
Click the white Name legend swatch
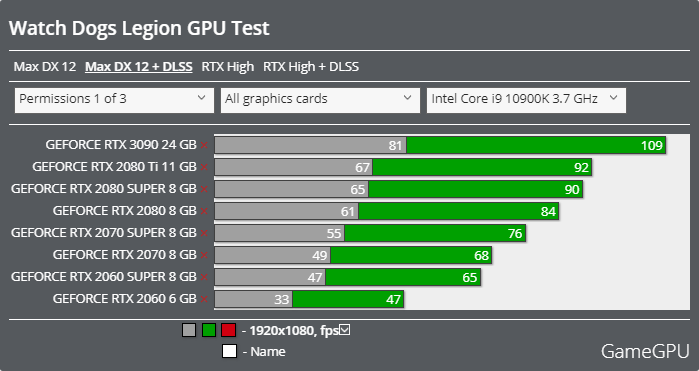point(229,351)
